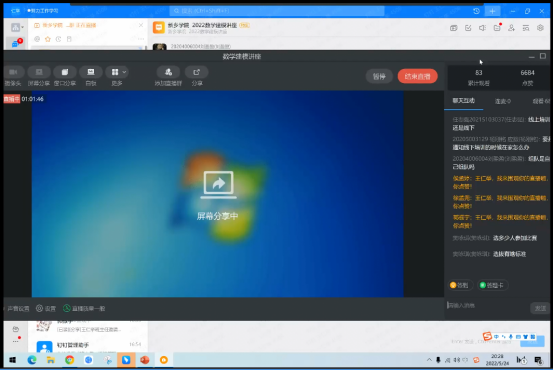Show hidden system tray icons chevron
553x371 pixels.
[x=429, y=360]
